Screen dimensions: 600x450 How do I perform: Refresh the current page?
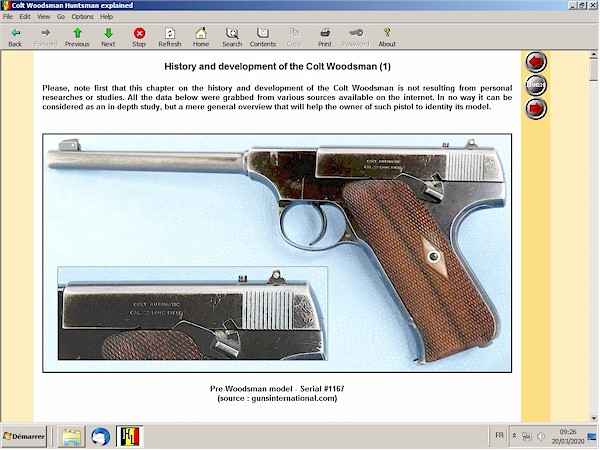(x=170, y=37)
